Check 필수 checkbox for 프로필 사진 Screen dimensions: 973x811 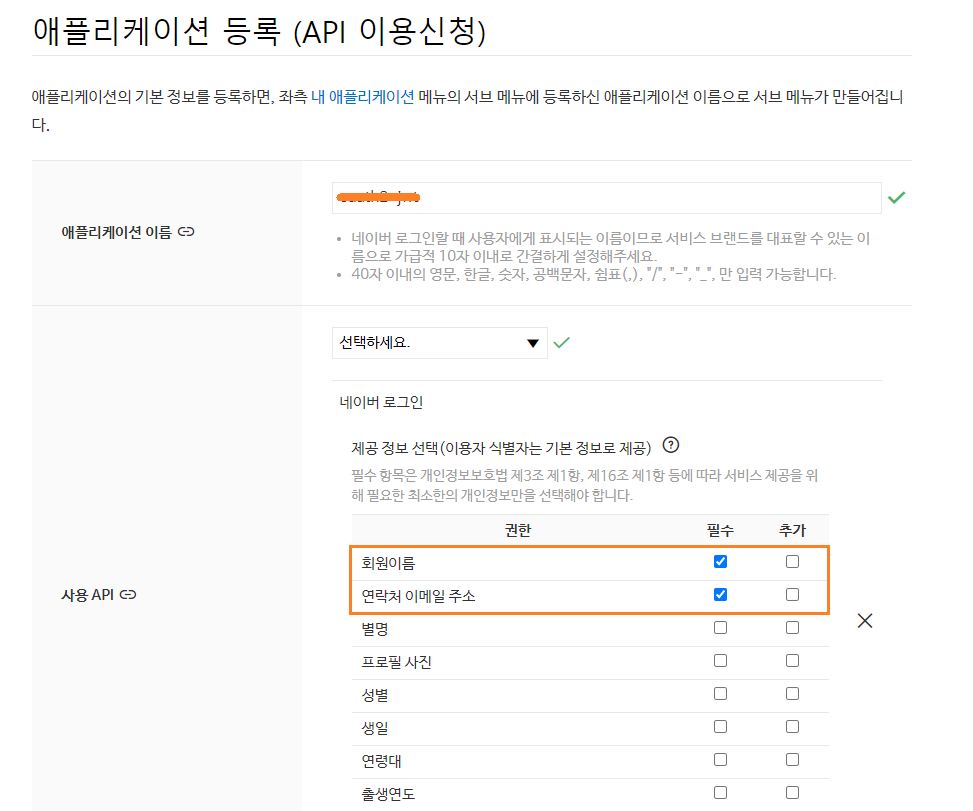(x=720, y=660)
